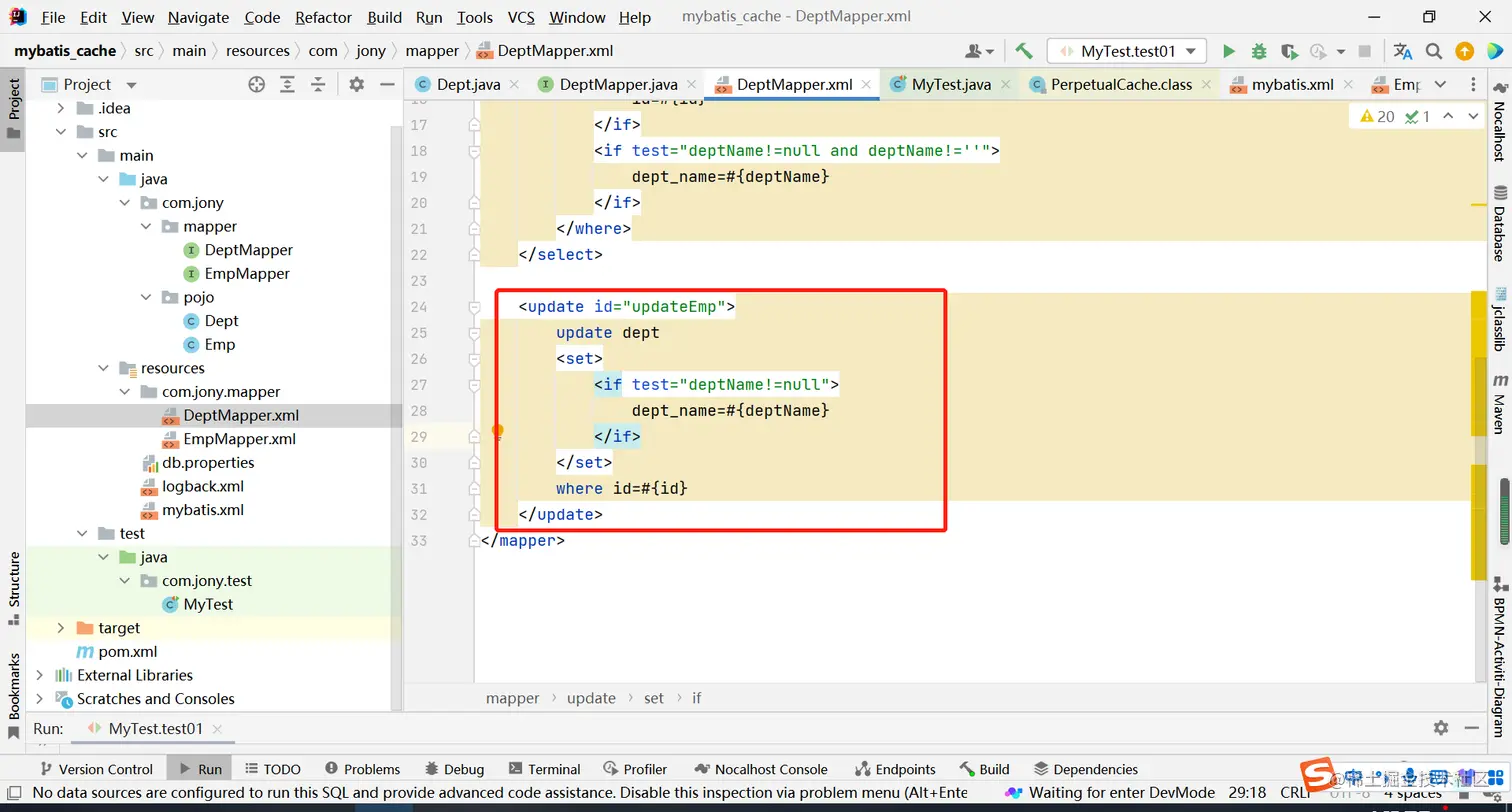Run with Coverage from the toolbar
This screenshot has width=1512, height=812.
click(x=1289, y=51)
